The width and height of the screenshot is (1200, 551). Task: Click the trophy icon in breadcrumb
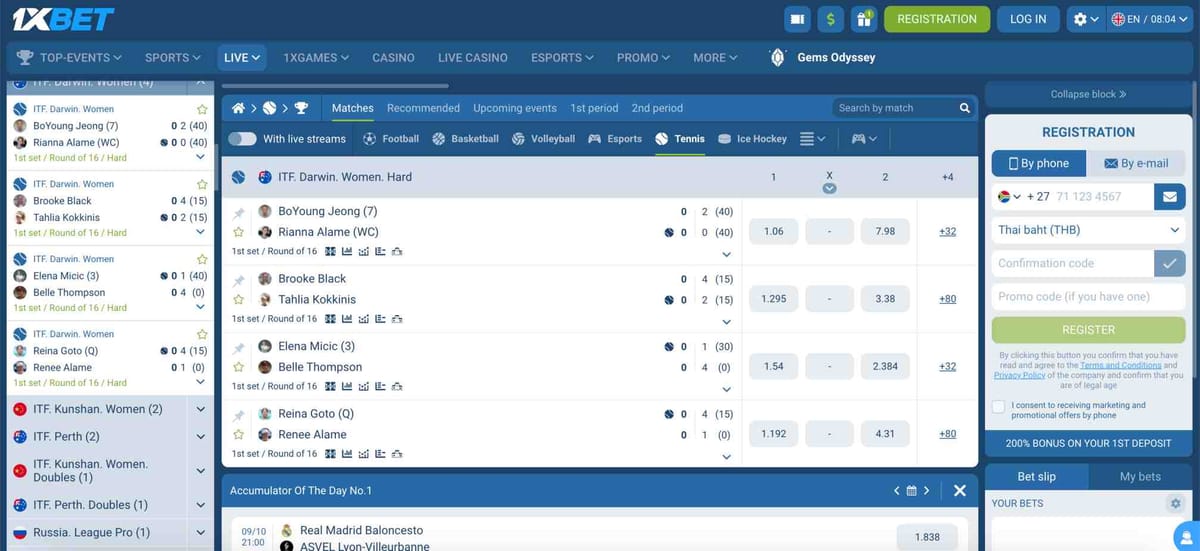pos(301,108)
